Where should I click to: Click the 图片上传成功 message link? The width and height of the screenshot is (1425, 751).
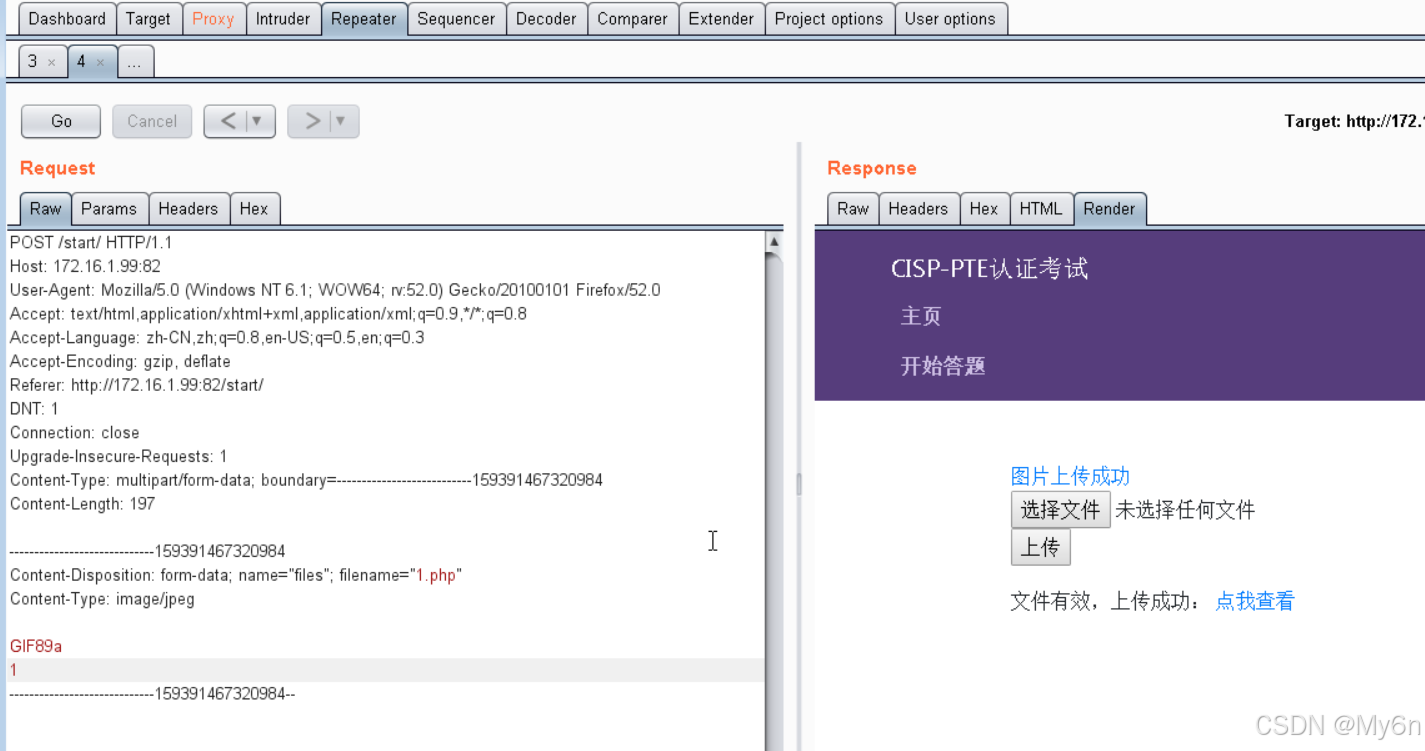1070,476
